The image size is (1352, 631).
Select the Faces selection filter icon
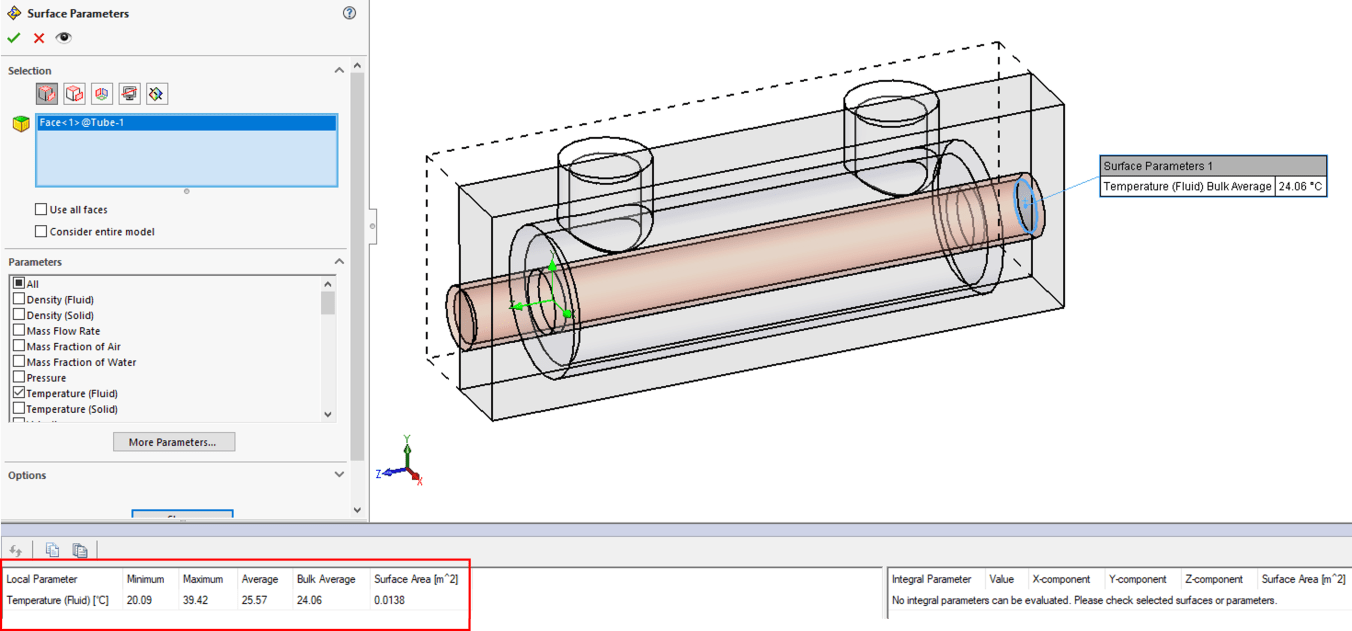46,93
